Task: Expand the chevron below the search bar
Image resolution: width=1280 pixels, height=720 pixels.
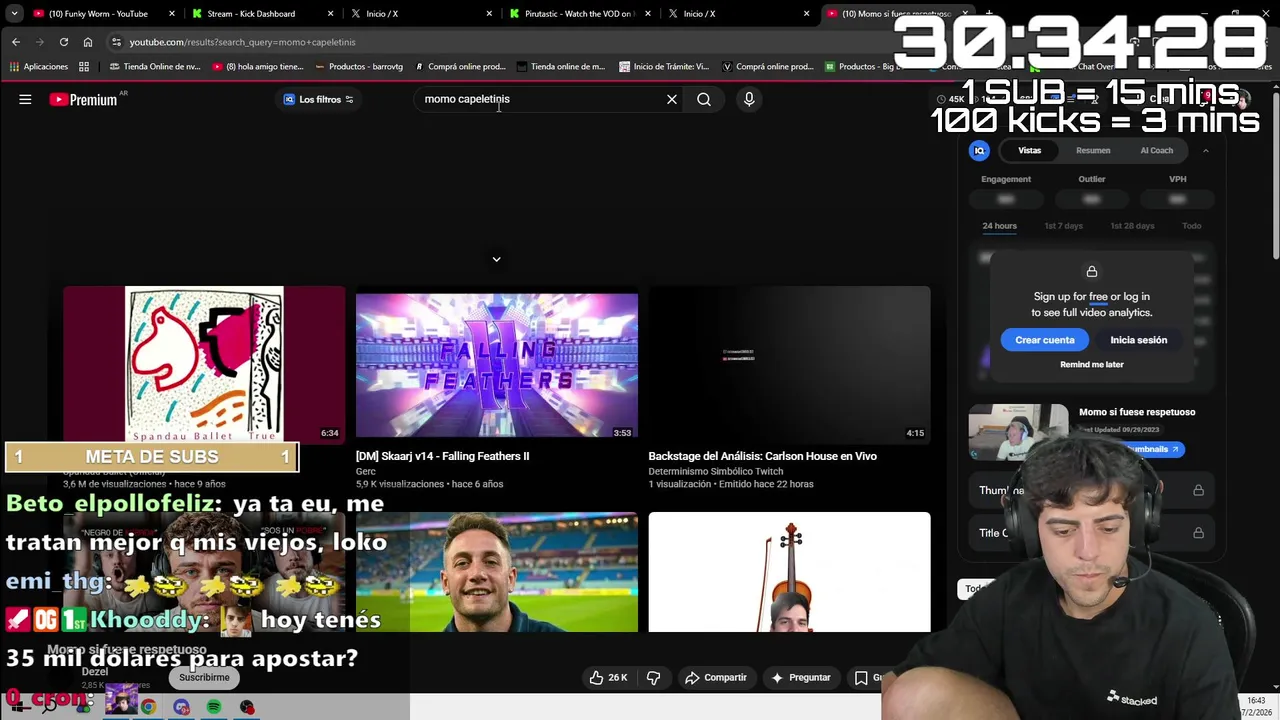Action: pyautogui.click(x=496, y=259)
